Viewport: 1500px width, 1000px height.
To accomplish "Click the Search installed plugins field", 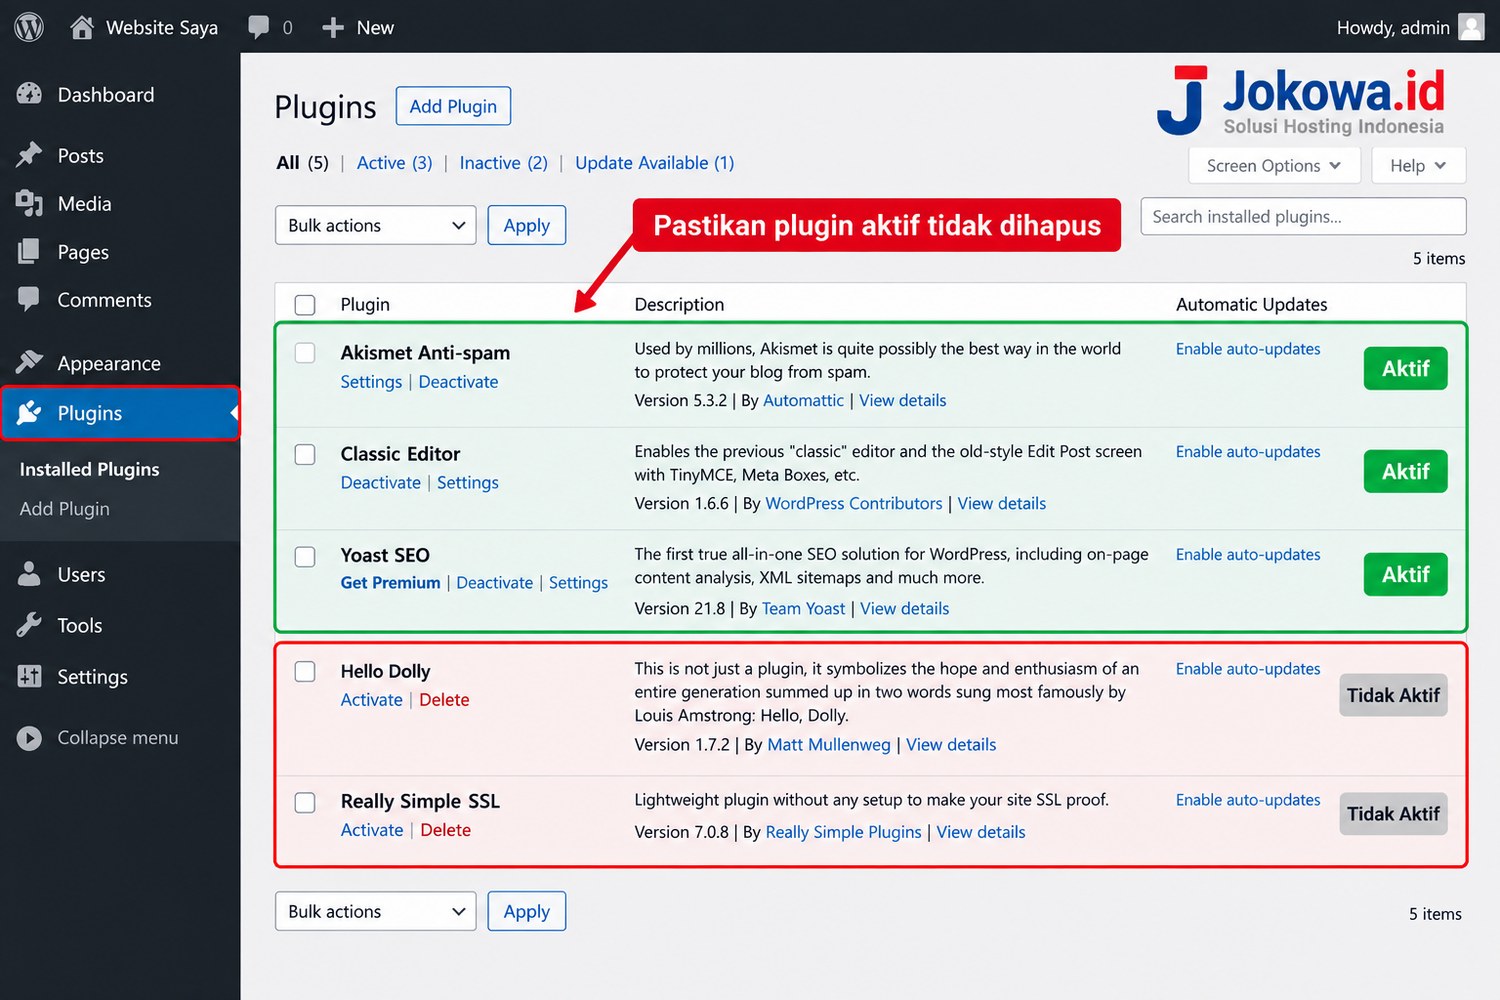I will tap(1303, 217).
